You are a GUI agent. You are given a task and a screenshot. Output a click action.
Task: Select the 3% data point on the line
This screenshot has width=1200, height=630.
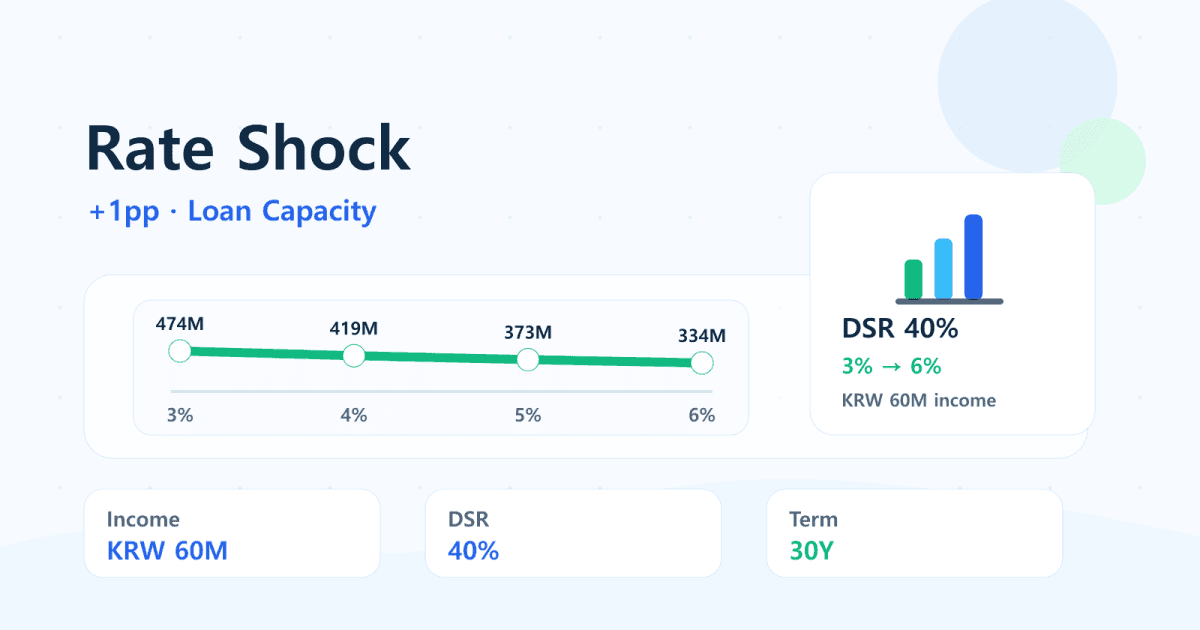coord(180,351)
